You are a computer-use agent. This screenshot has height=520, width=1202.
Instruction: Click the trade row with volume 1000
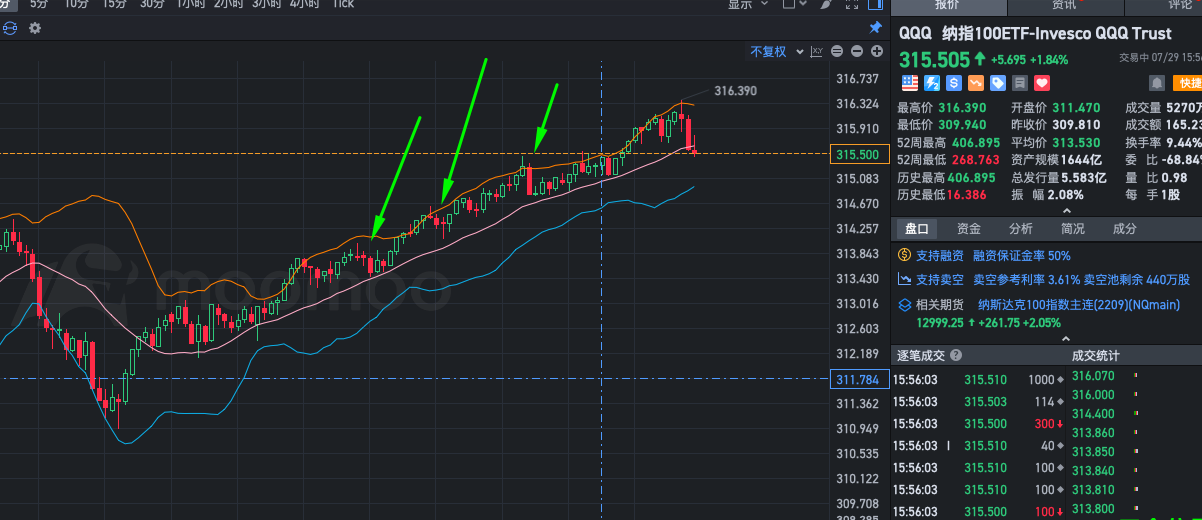(979, 380)
